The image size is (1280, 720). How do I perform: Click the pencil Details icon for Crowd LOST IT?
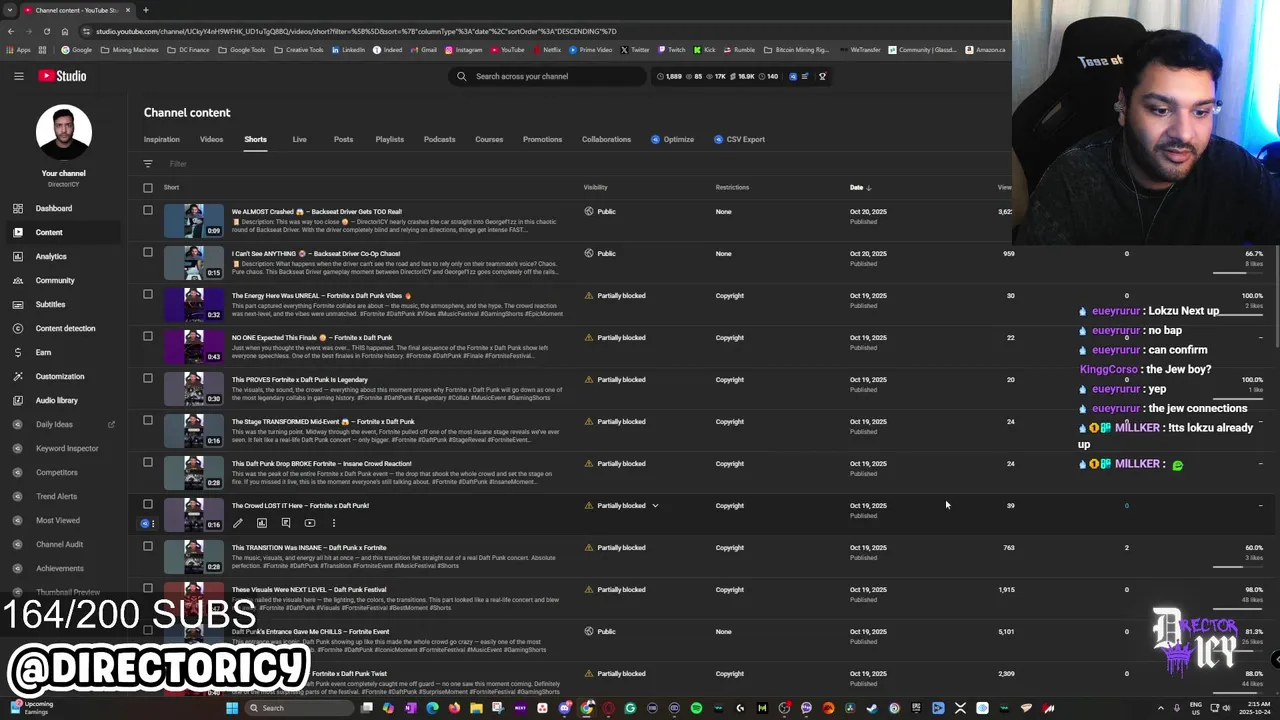(x=238, y=523)
